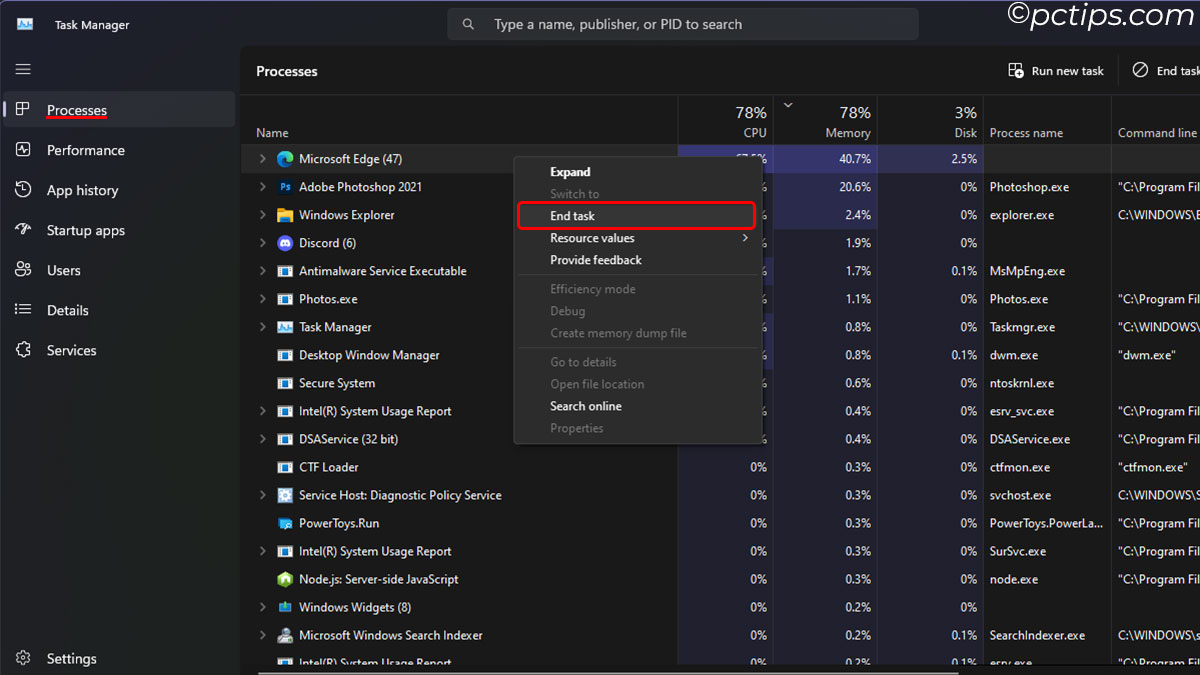
Task: Click the search magnifier icon
Action: [x=468, y=23]
